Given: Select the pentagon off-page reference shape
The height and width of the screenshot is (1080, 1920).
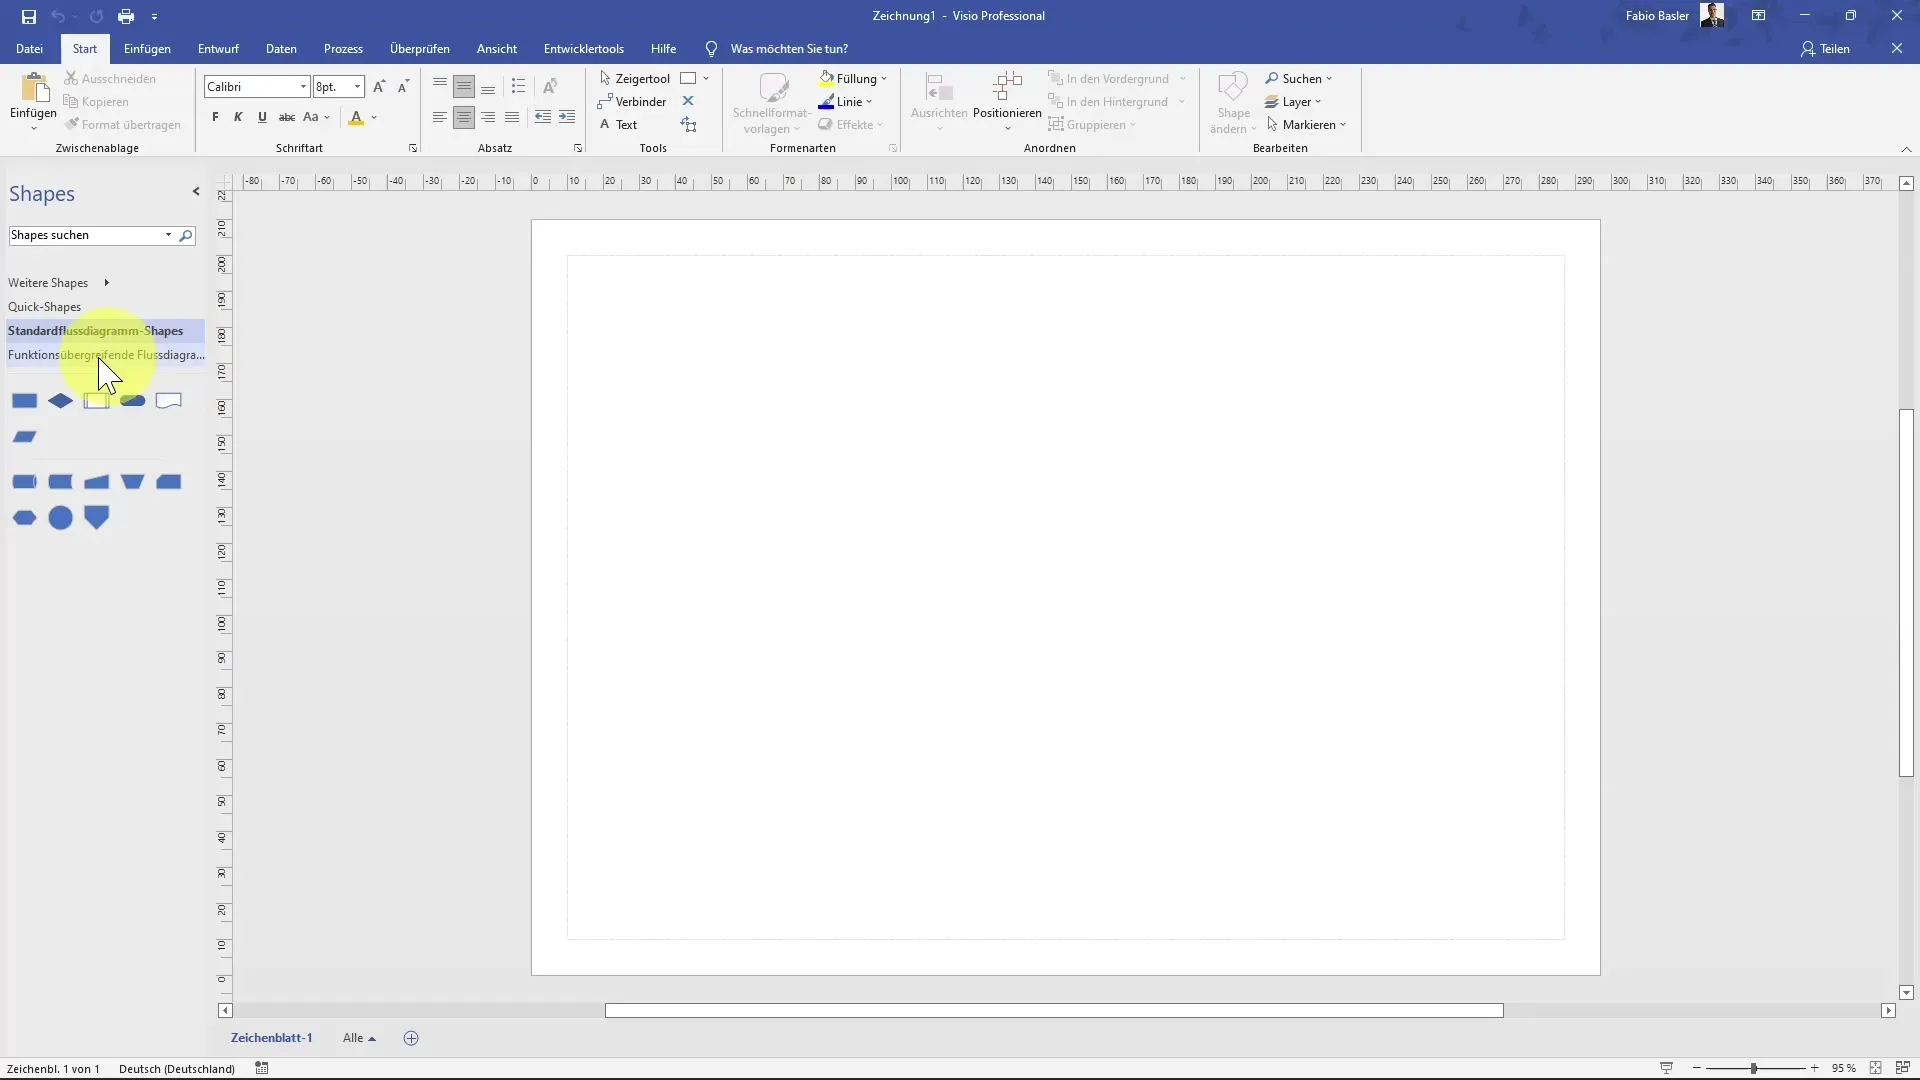Looking at the screenshot, I should [x=96, y=518].
